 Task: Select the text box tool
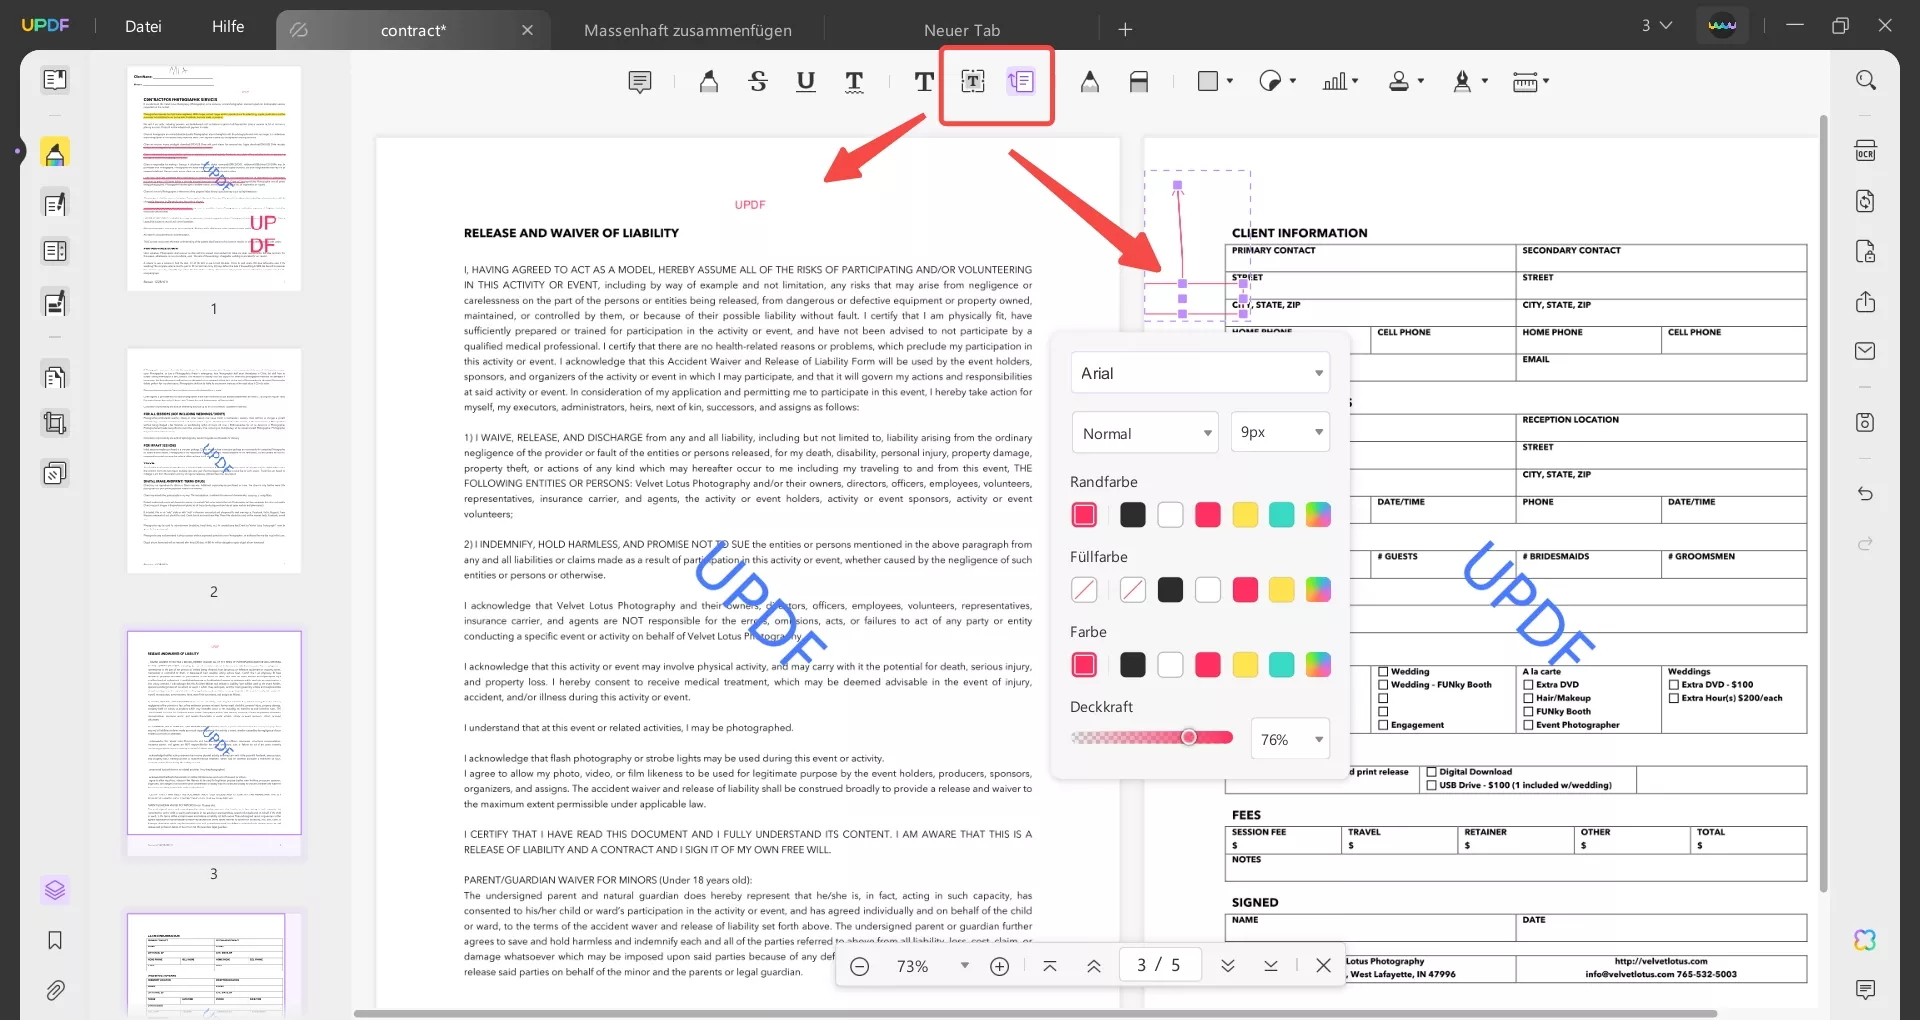pos(973,82)
